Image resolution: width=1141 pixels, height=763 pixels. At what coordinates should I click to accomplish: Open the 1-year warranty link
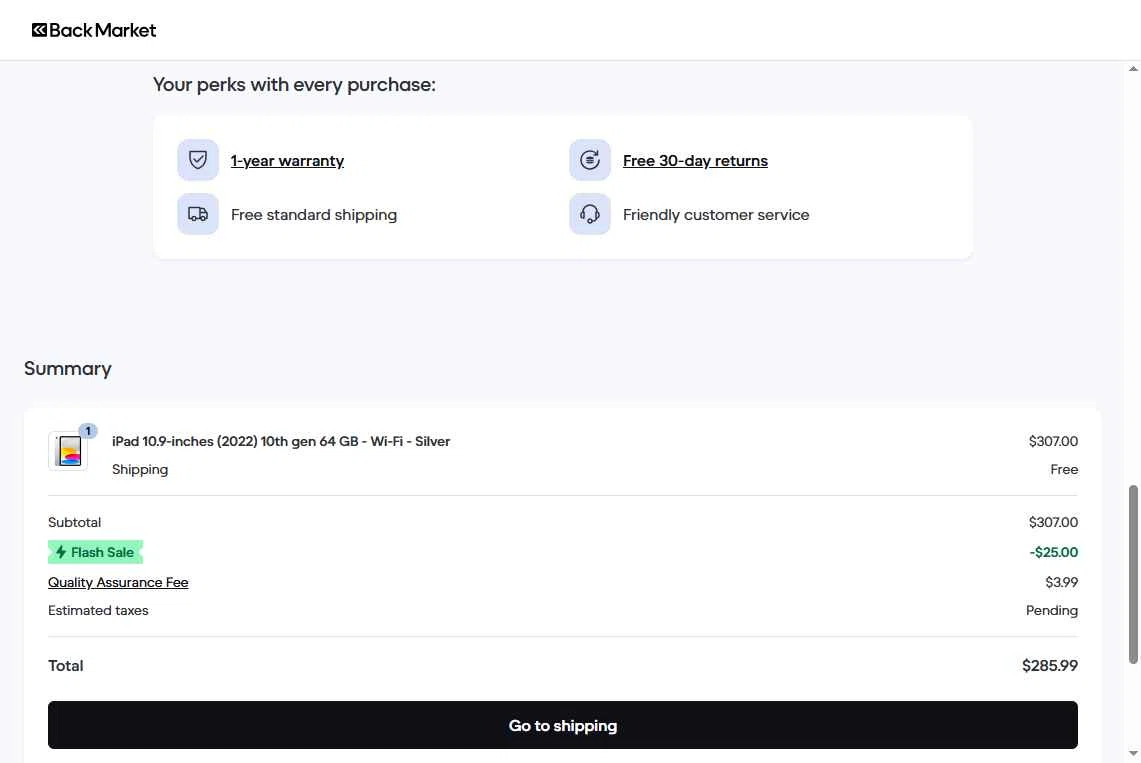[287, 161]
